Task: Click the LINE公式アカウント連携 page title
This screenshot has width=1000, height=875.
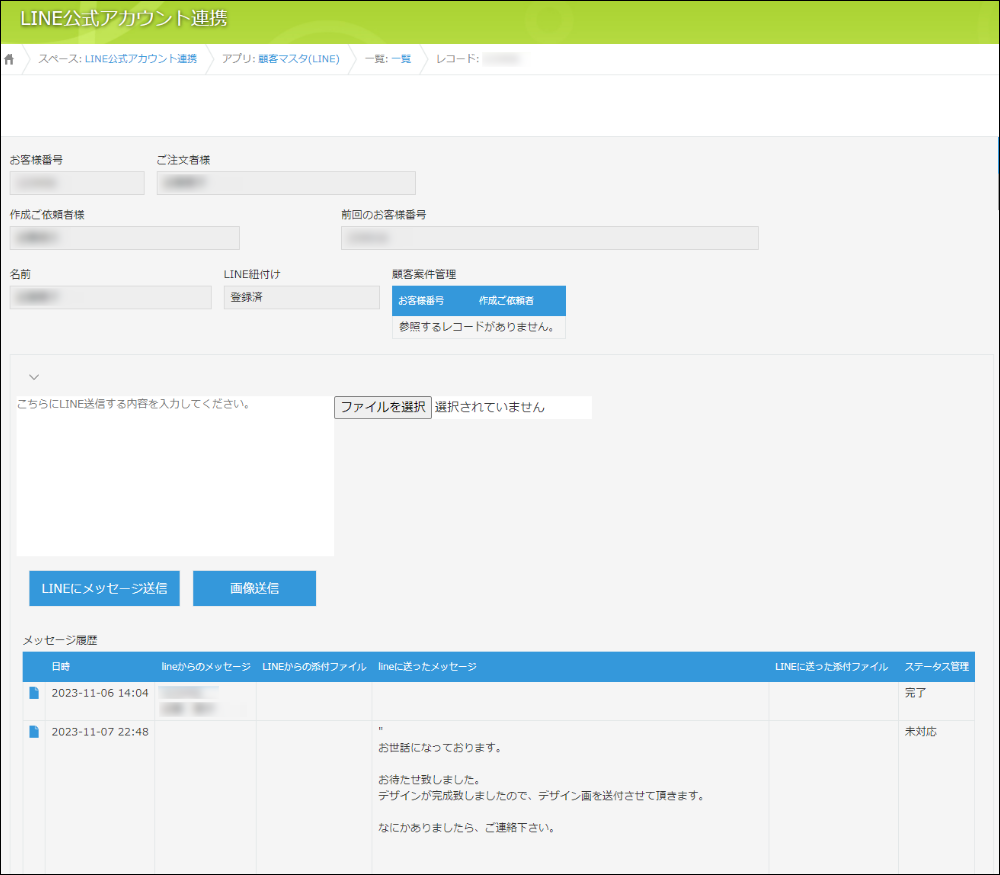Action: (x=124, y=18)
